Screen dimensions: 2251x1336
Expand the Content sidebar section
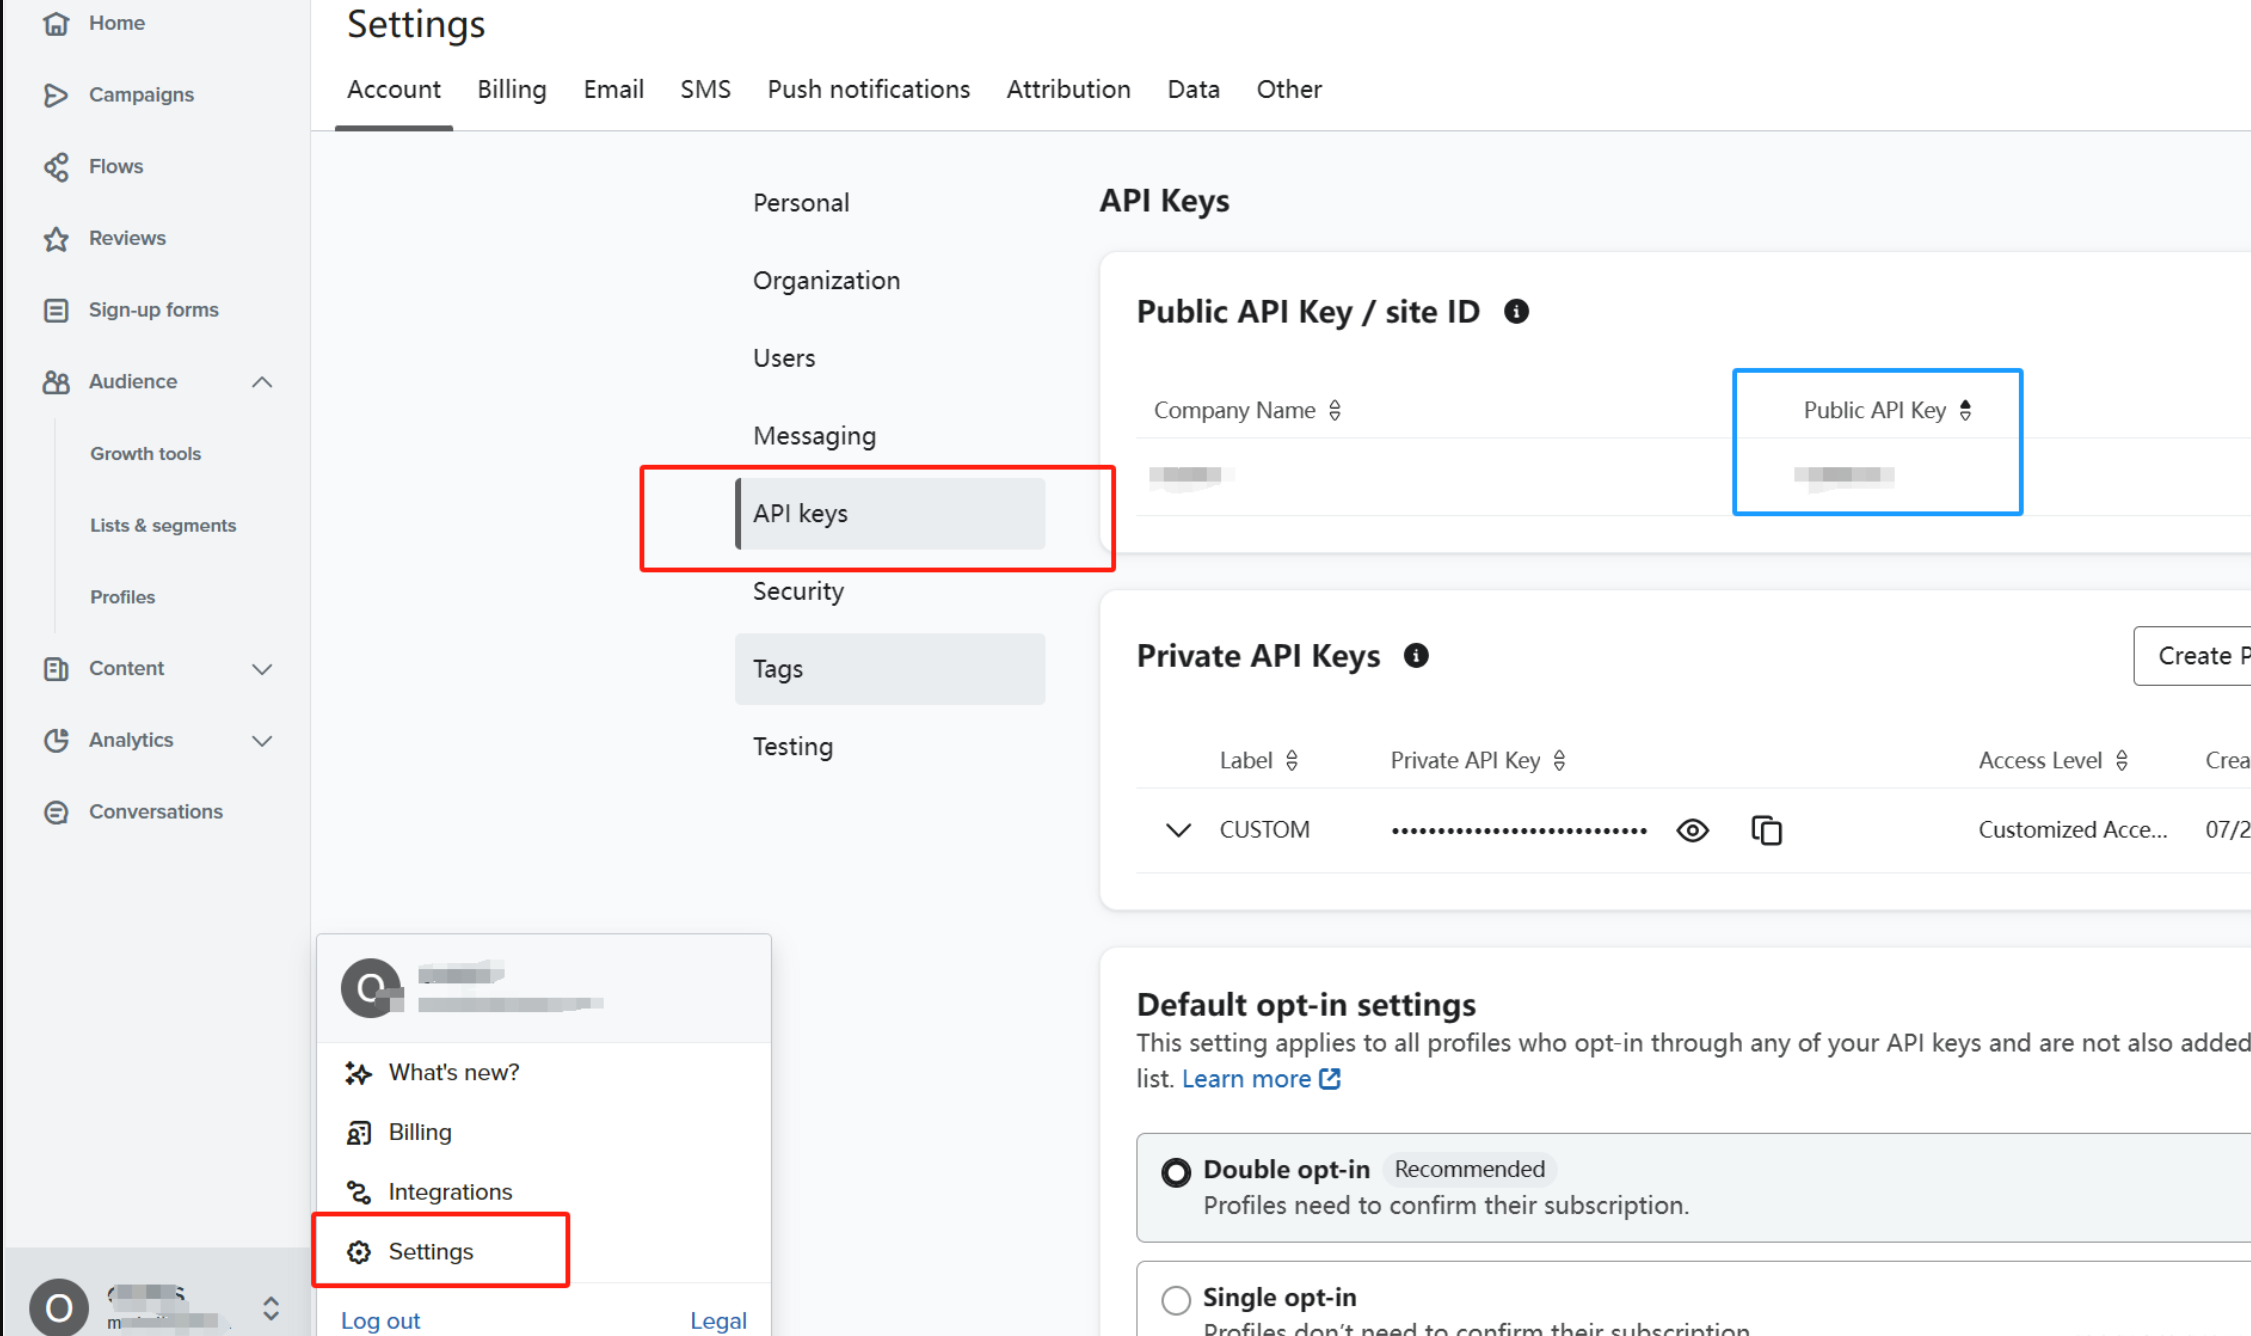pyautogui.click(x=262, y=669)
